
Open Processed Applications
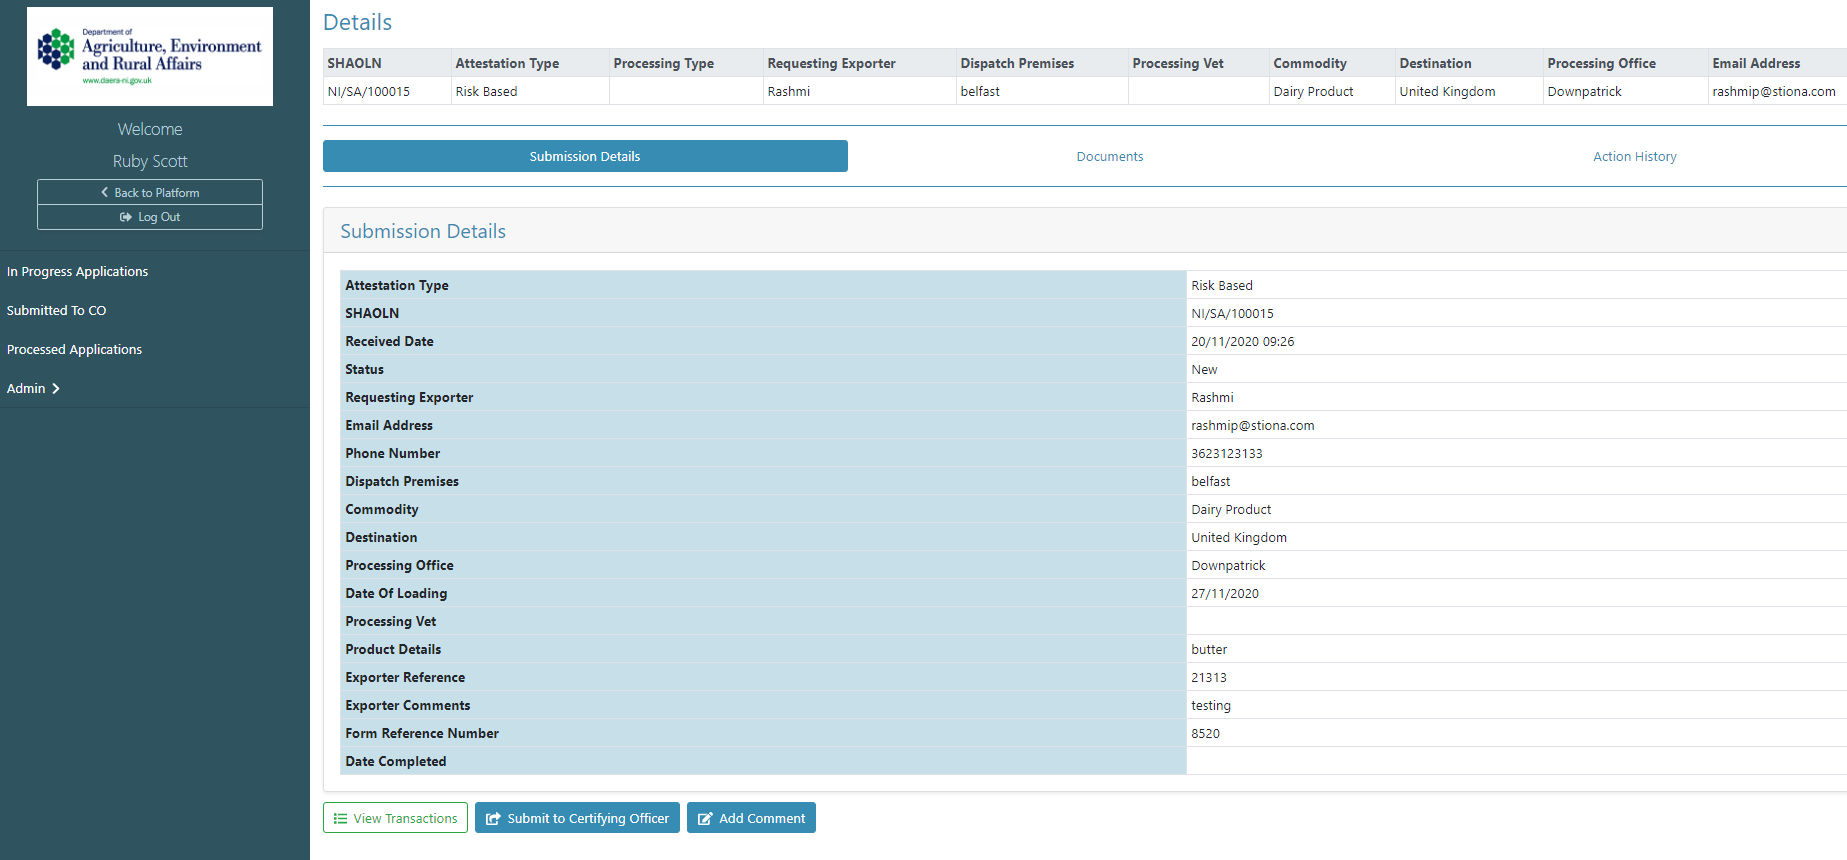74,349
